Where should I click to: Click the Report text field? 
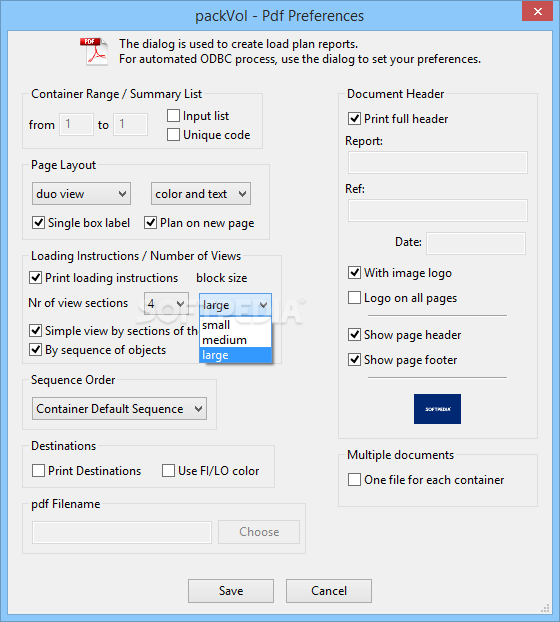pyautogui.click(x=438, y=162)
